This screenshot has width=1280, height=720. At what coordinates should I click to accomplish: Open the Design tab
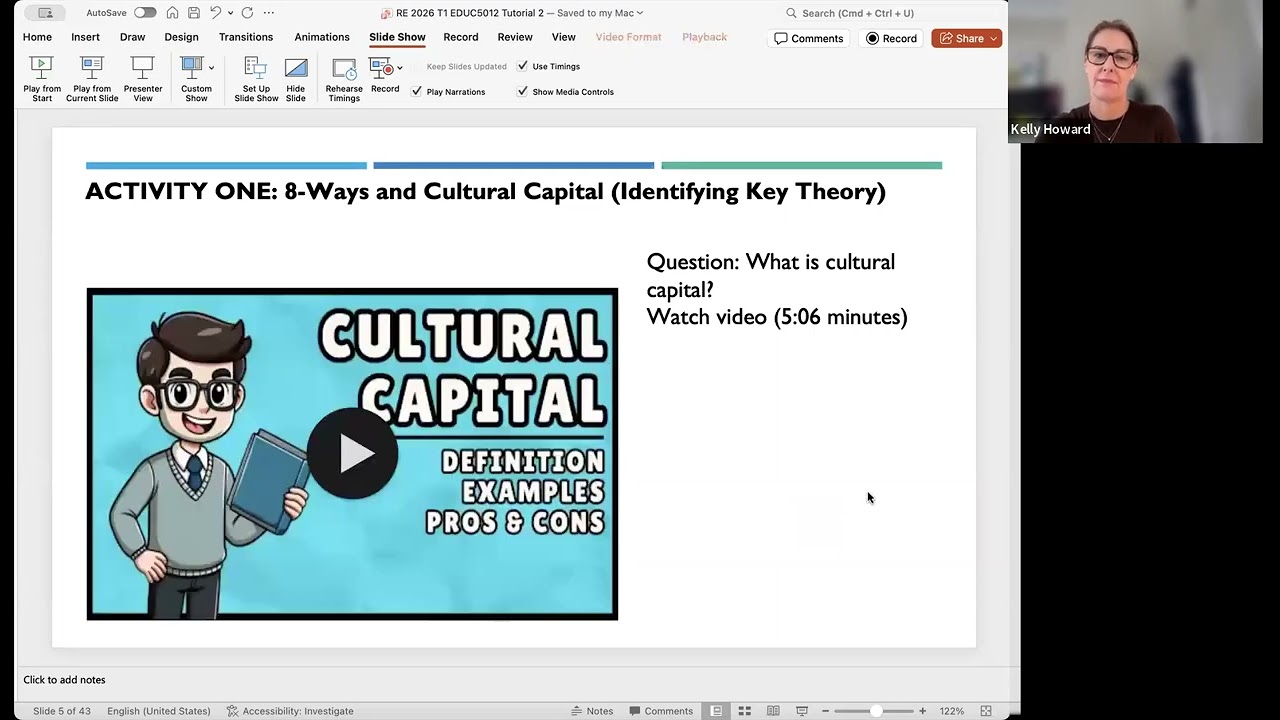pyautogui.click(x=181, y=37)
